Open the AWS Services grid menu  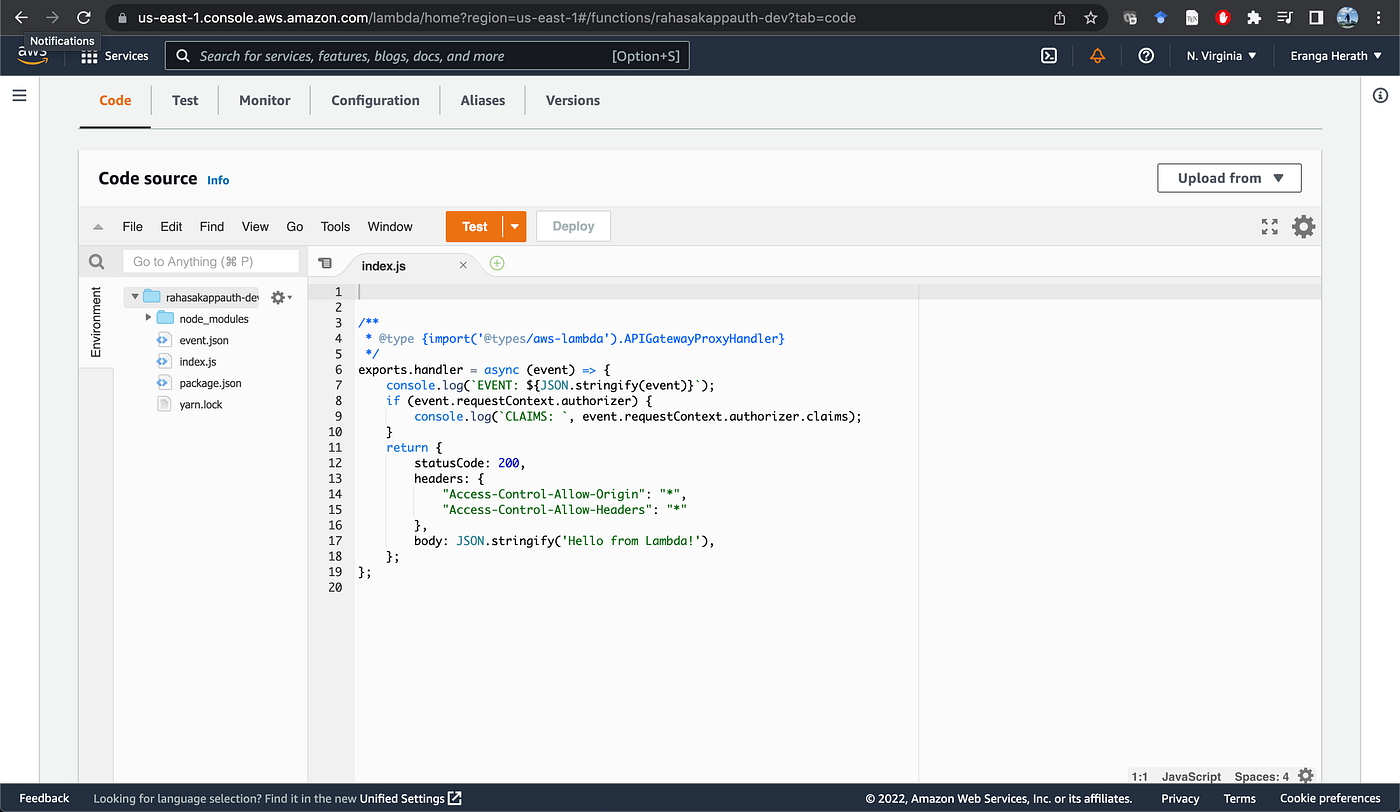tap(89, 56)
